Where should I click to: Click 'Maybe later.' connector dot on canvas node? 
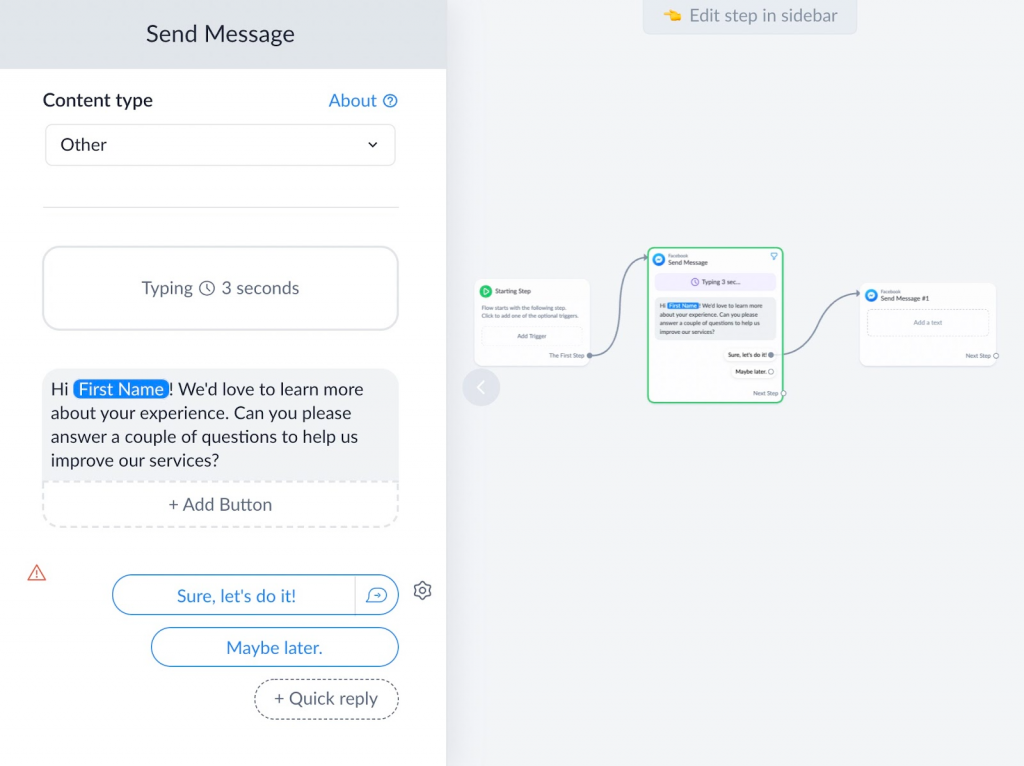(771, 372)
